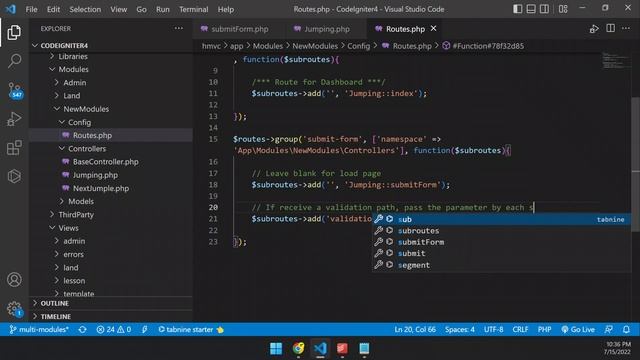Image resolution: width=640 pixels, height=360 pixels.
Task: Open the Search view in activity bar
Action: (x=14, y=61)
